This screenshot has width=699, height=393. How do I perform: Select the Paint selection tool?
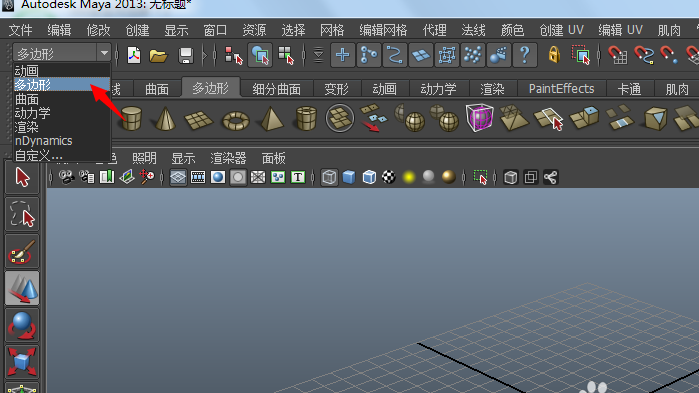point(22,251)
